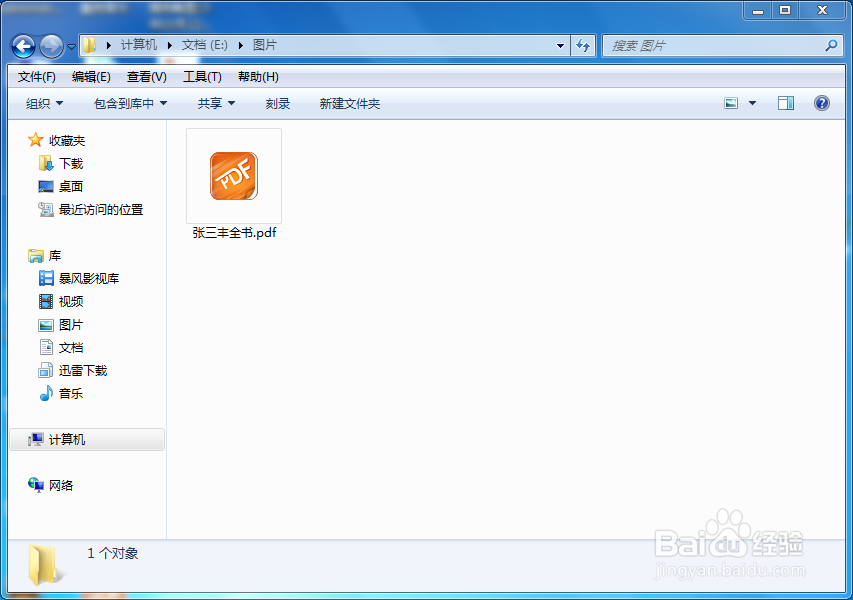Open the view options dropdown arrow

[x=752, y=103]
